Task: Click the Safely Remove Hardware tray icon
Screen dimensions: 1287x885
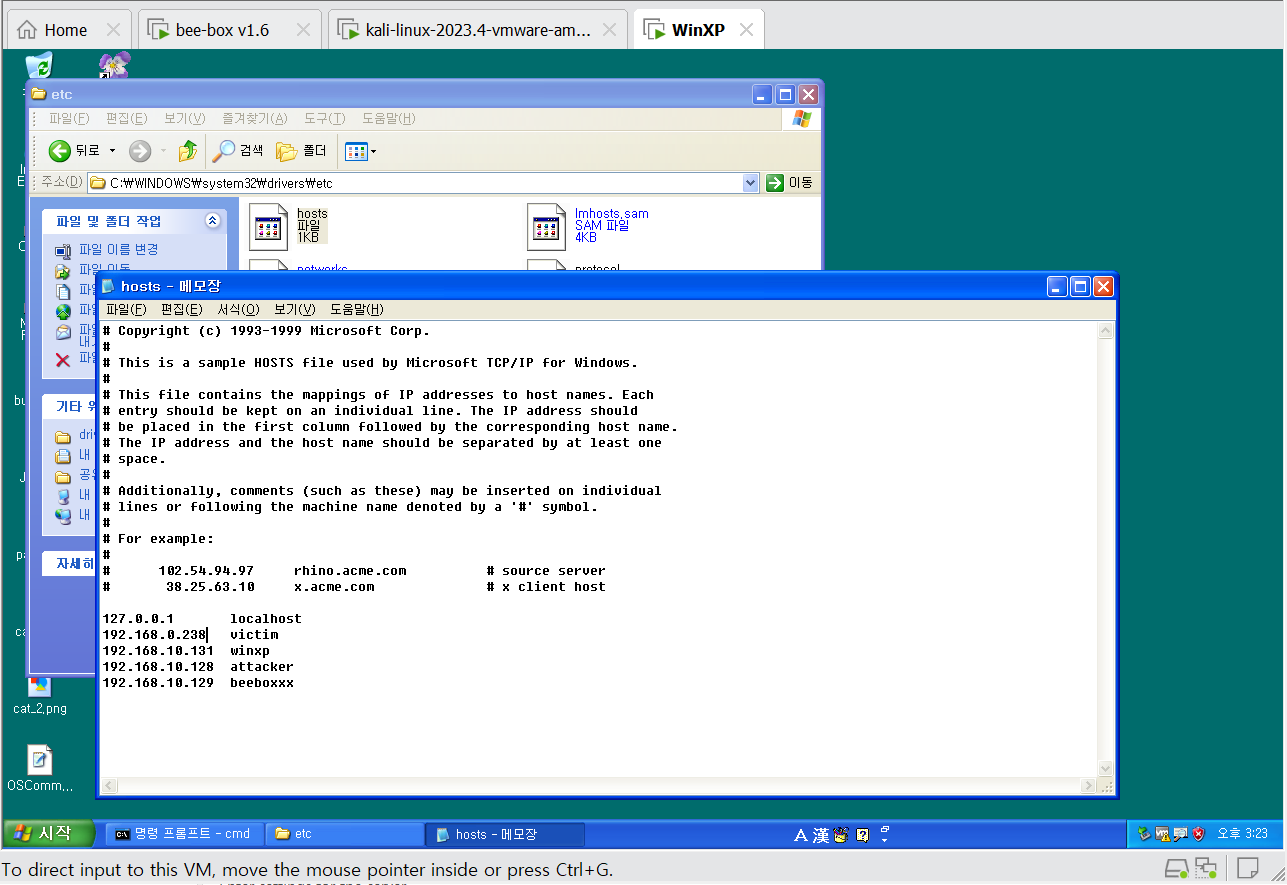Action: pyautogui.click(x=1145, y=834)
